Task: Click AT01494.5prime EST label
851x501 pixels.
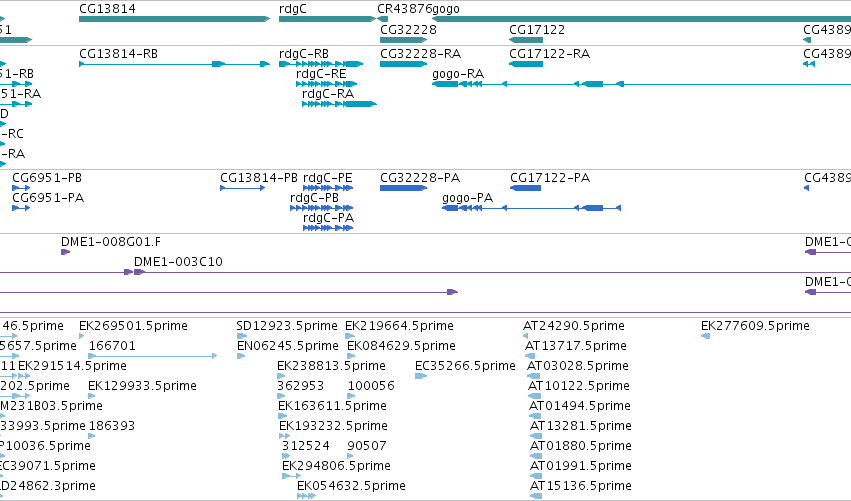Action: pos(580,406)
